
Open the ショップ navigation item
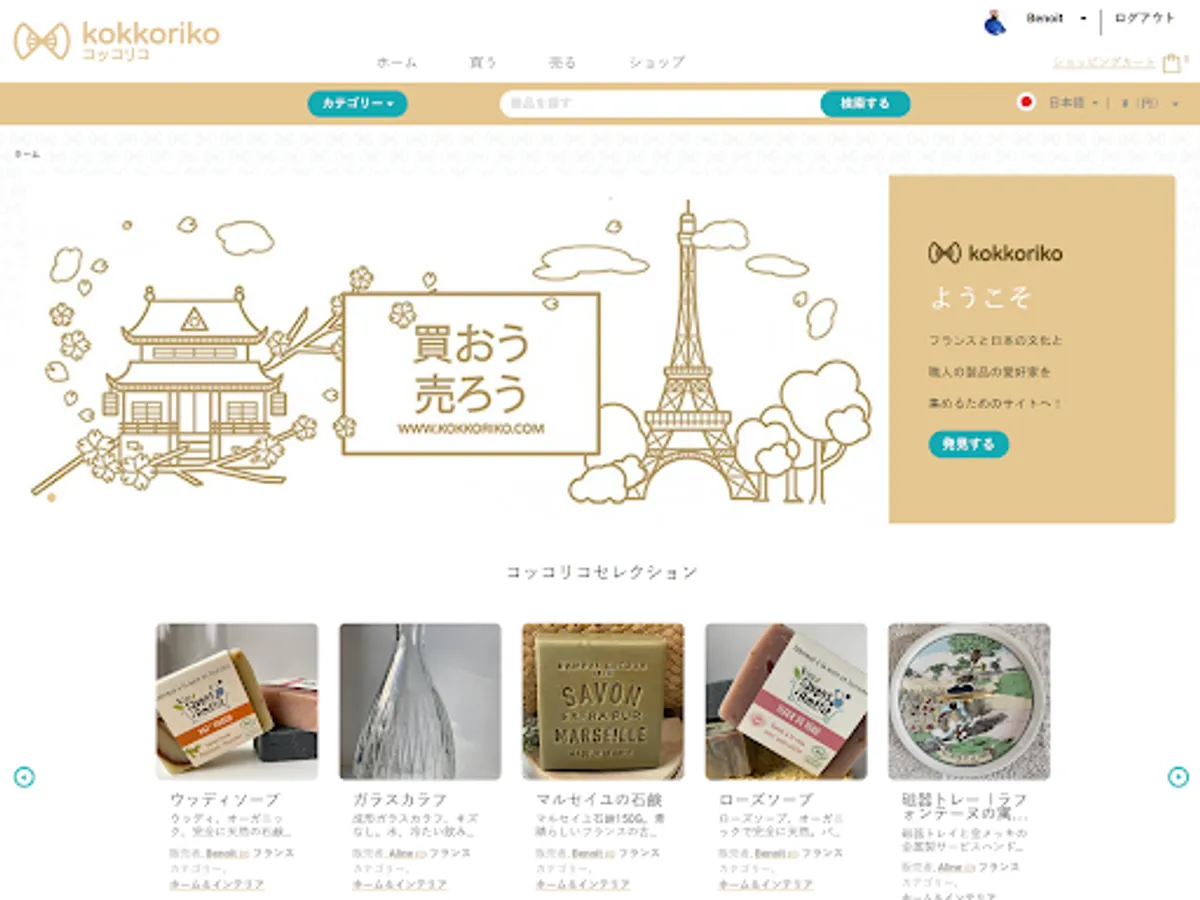(657, 62)
